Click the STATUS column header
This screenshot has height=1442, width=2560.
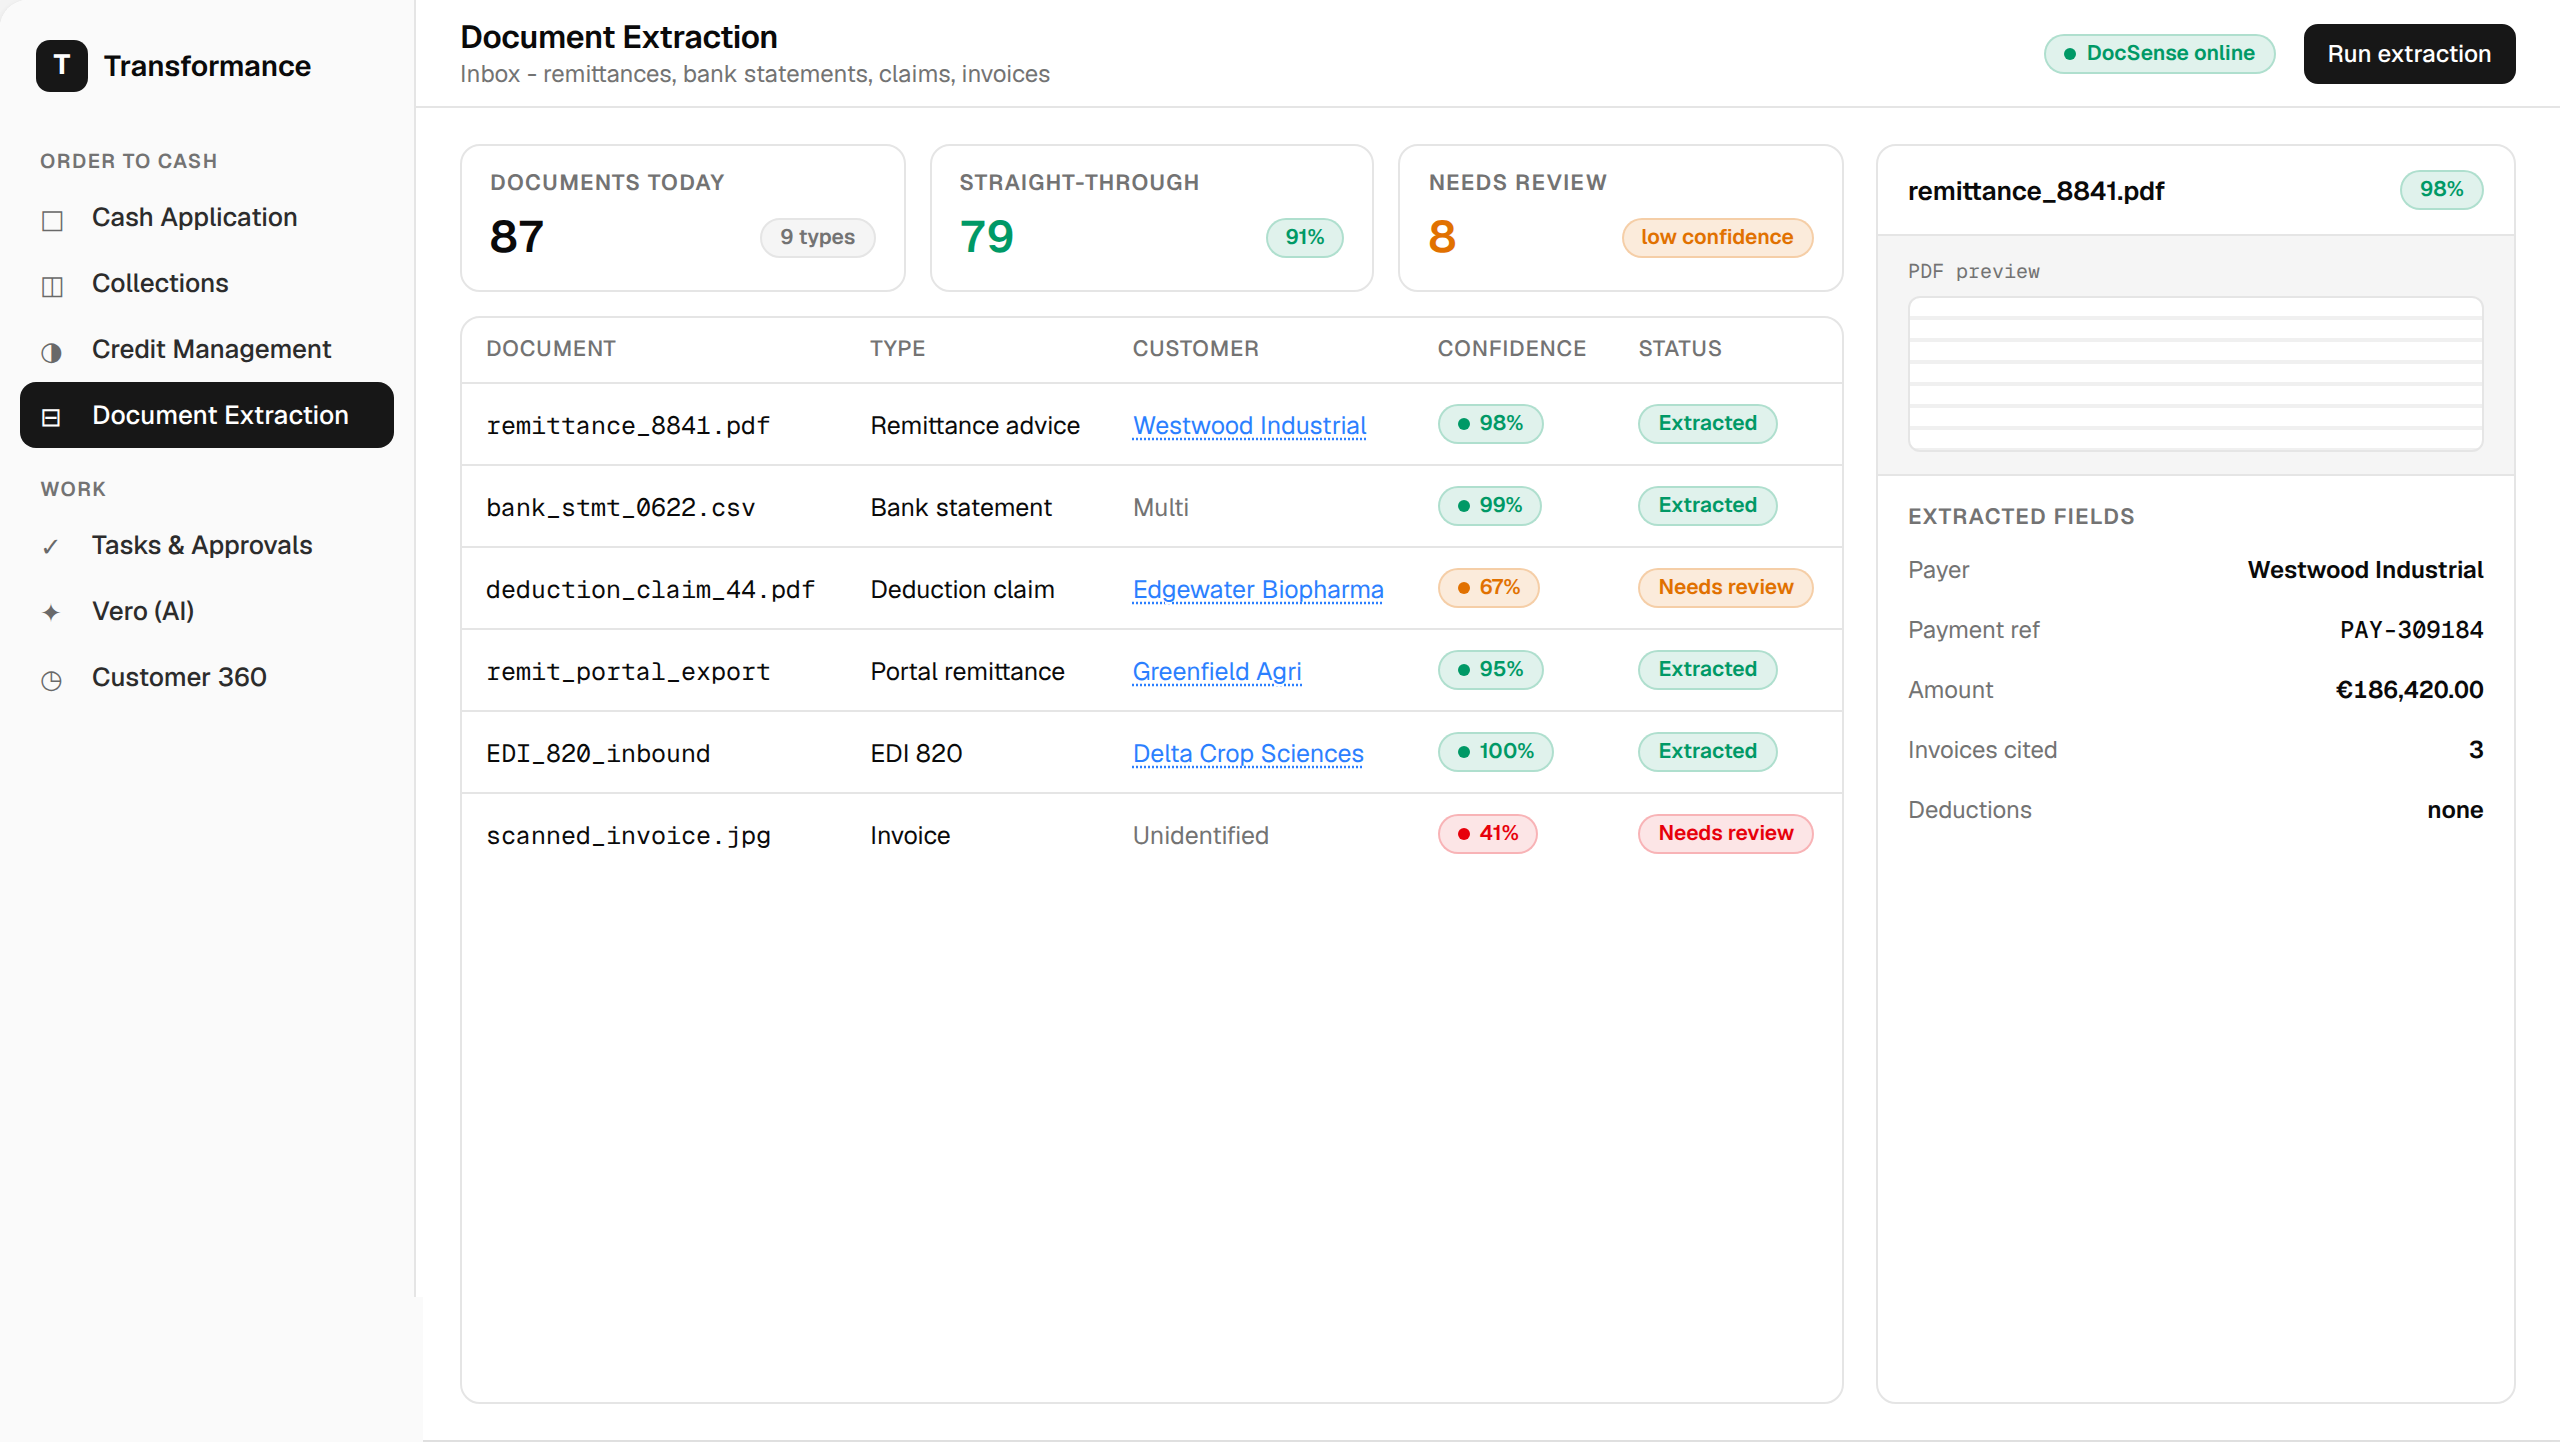pos(1679,348)
